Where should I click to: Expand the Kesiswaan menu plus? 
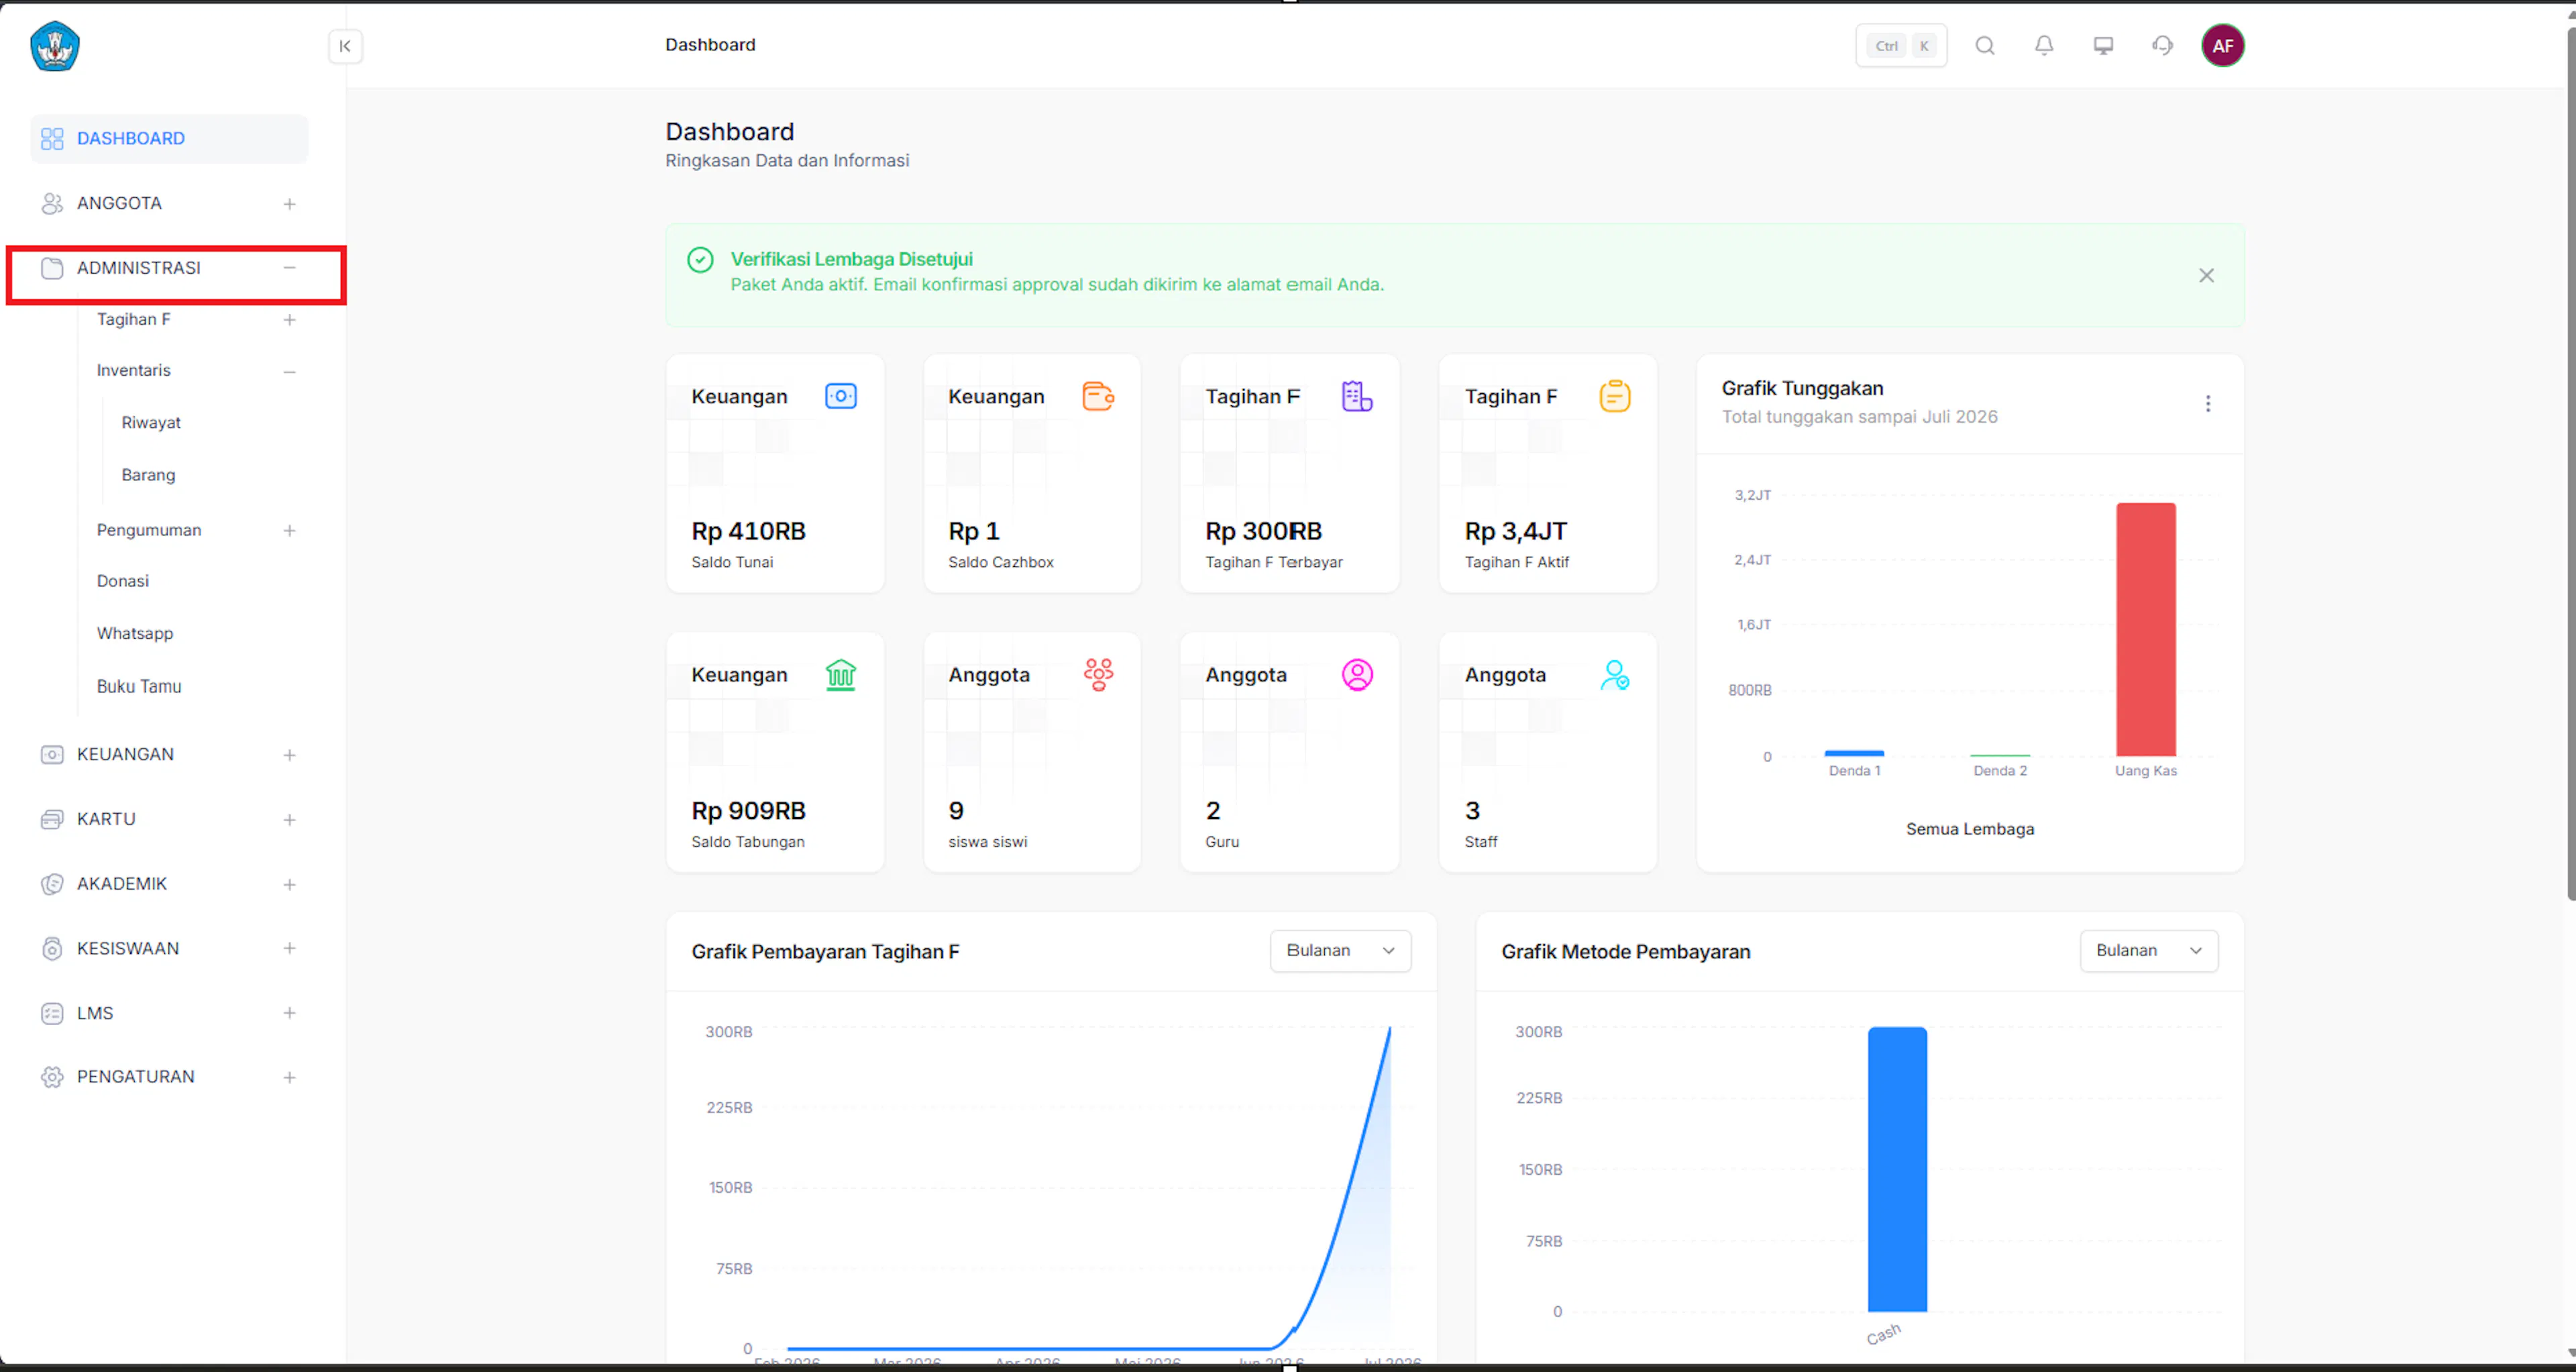[289, 949]
